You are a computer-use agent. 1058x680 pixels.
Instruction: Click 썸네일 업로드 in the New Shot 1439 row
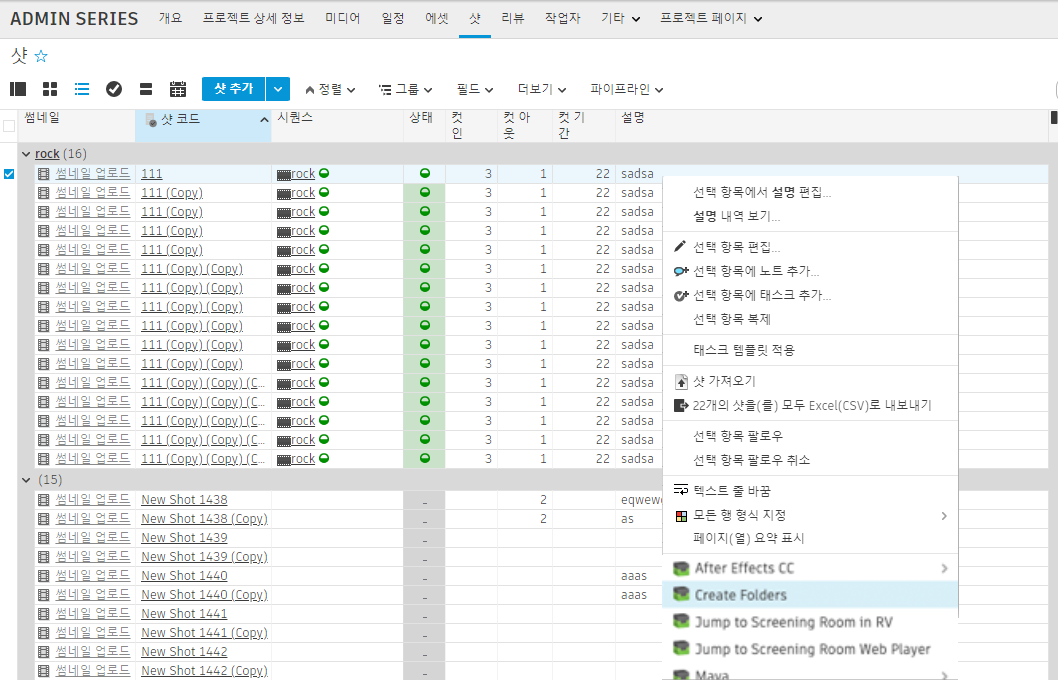coord(92,537)
